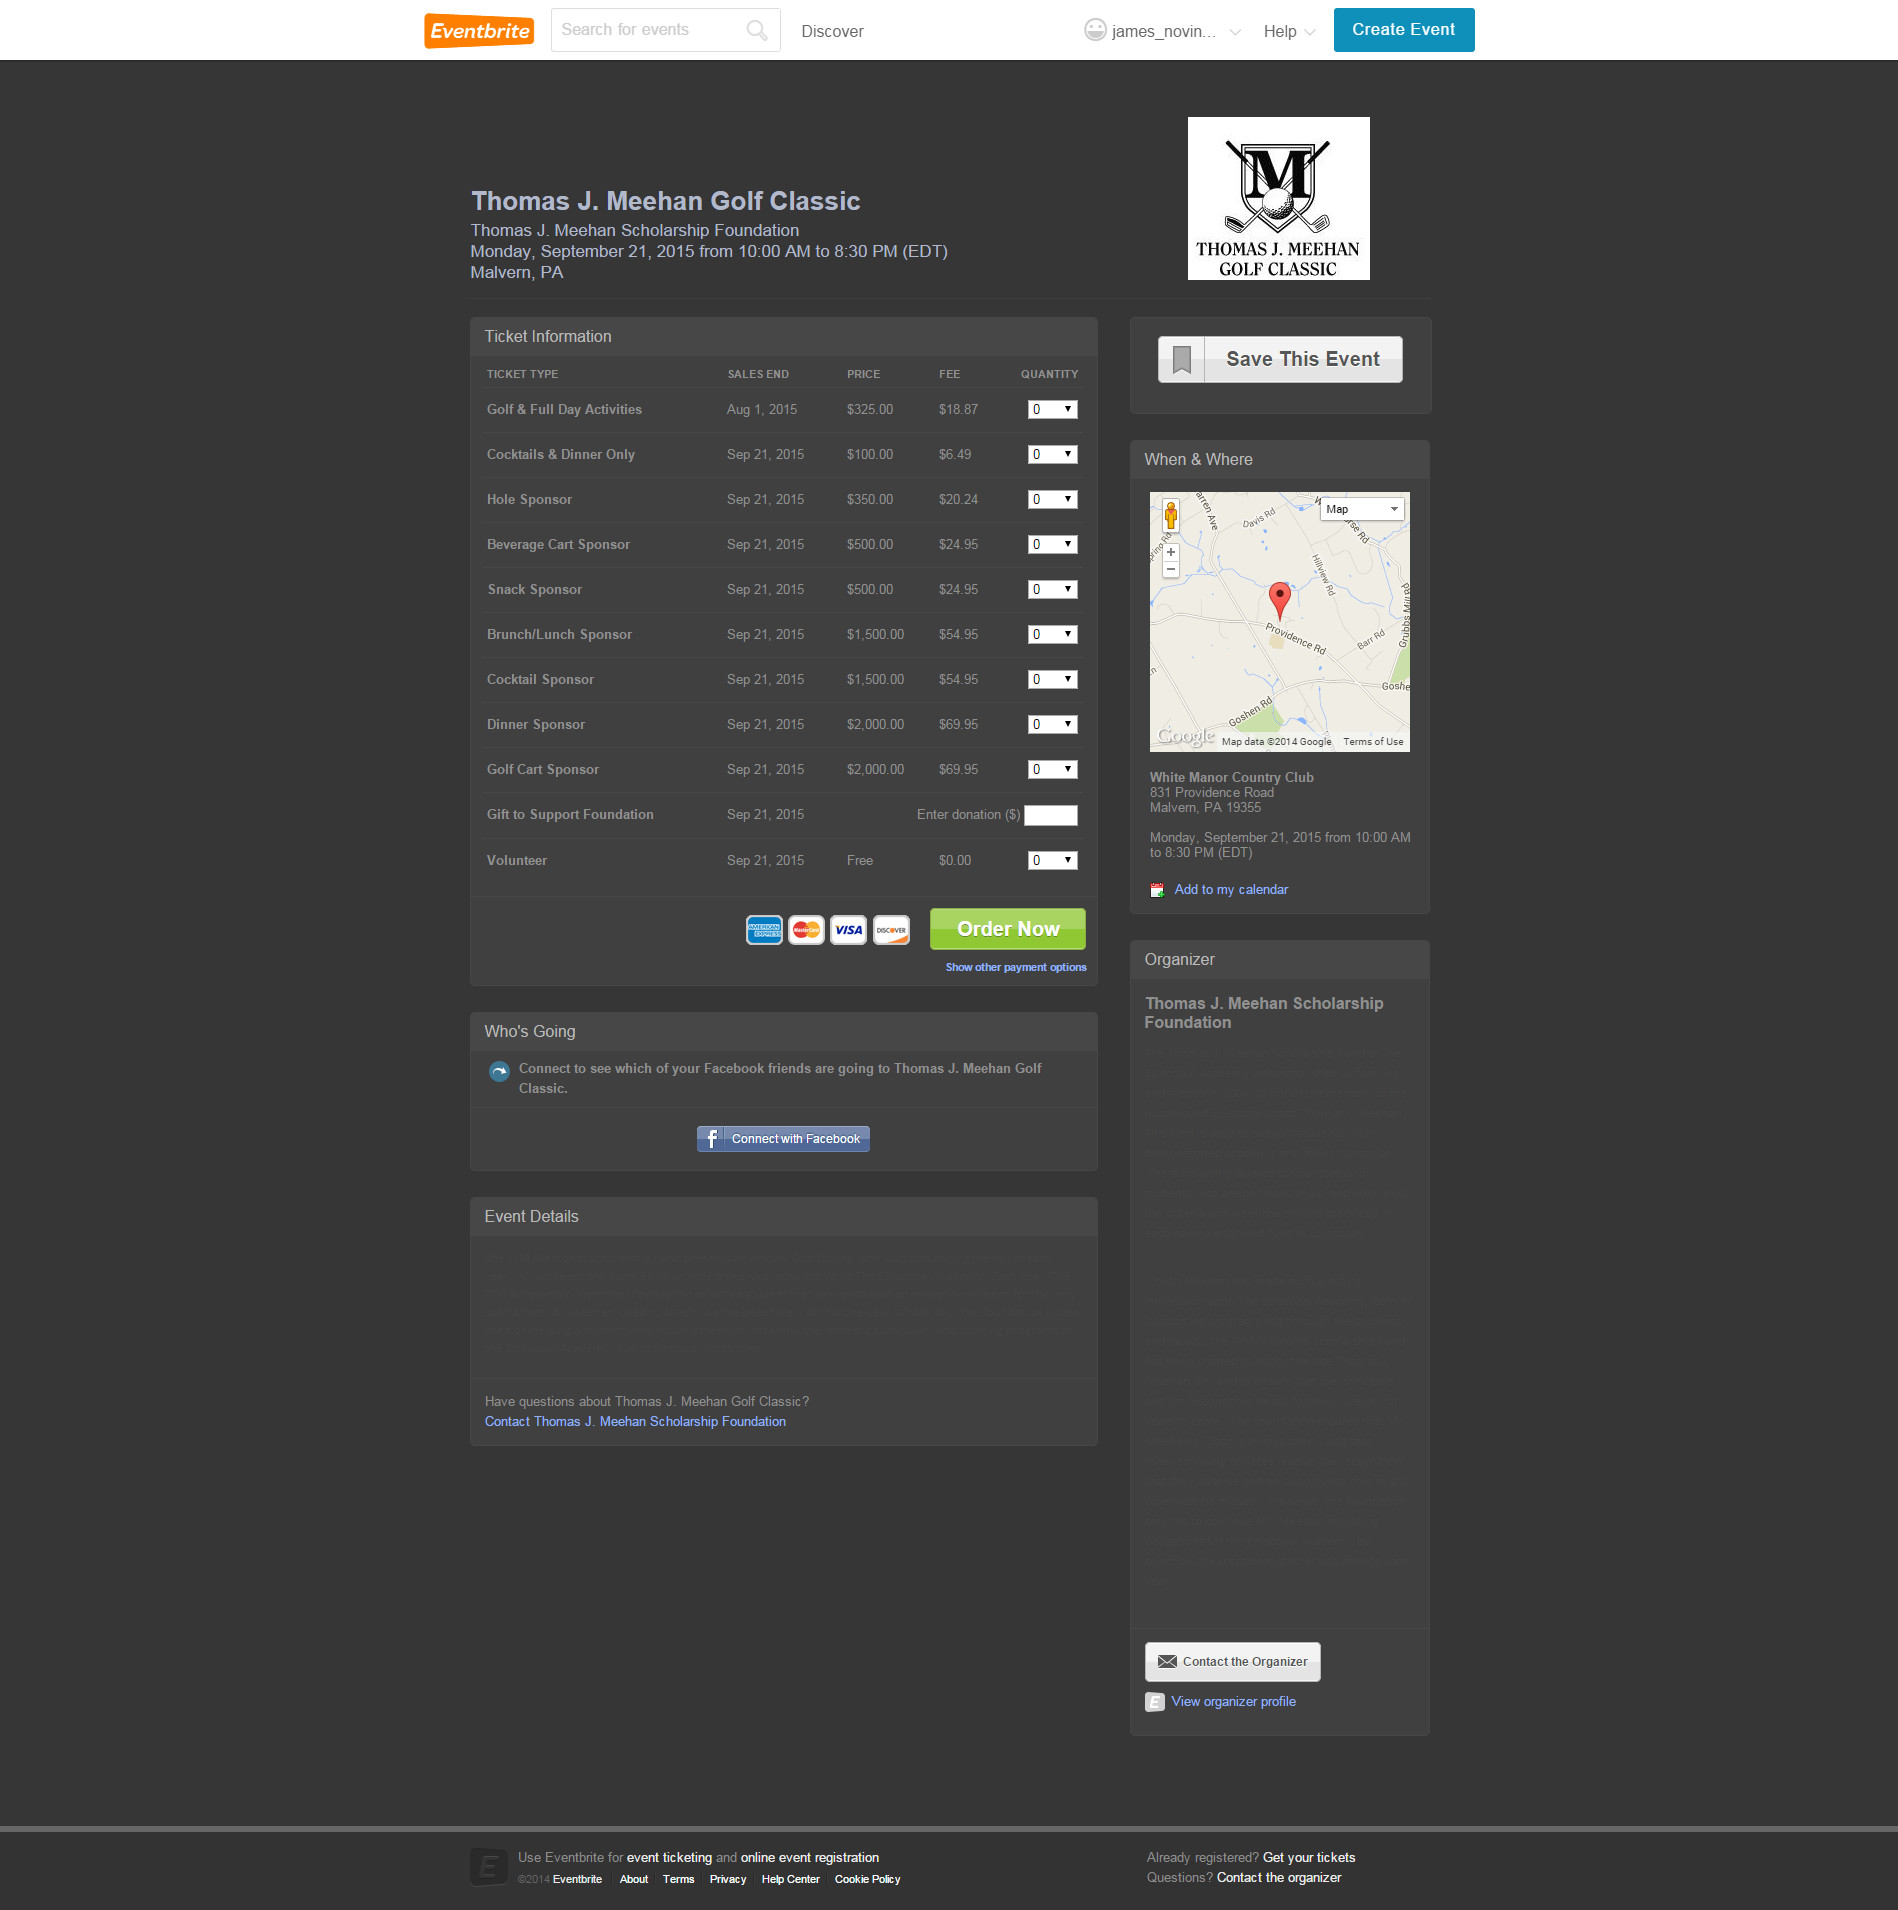Click the Eventbrite E icon by organizer profile

point(1155,1702)
